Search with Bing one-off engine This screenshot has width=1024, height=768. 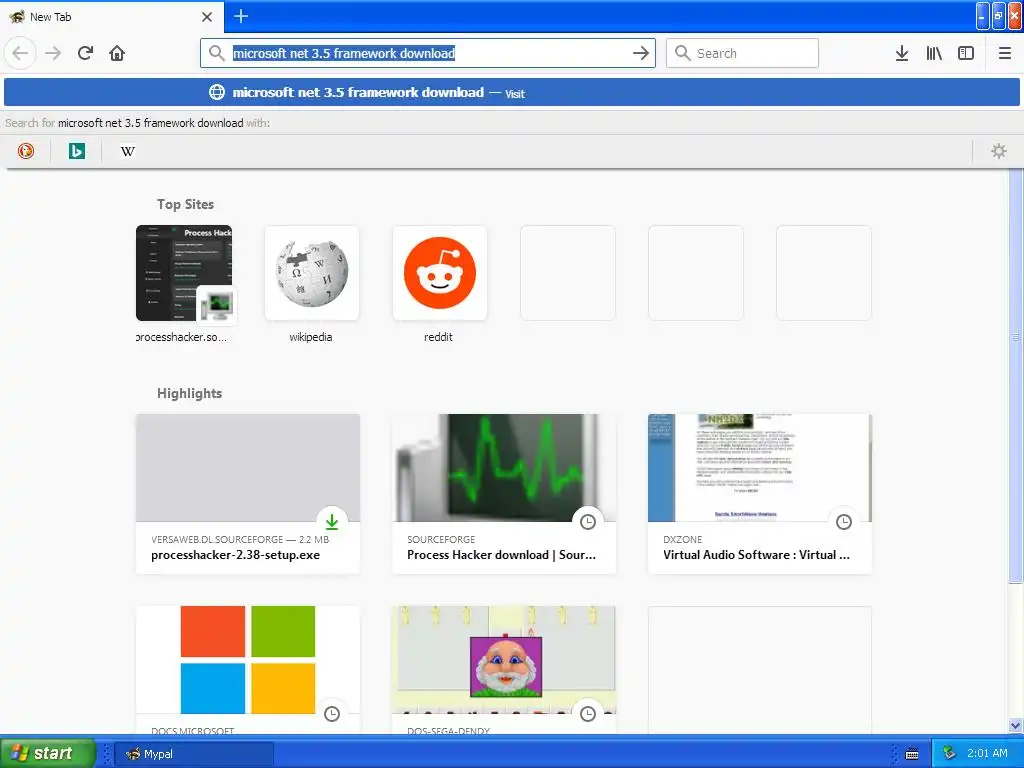click(76, 151)
